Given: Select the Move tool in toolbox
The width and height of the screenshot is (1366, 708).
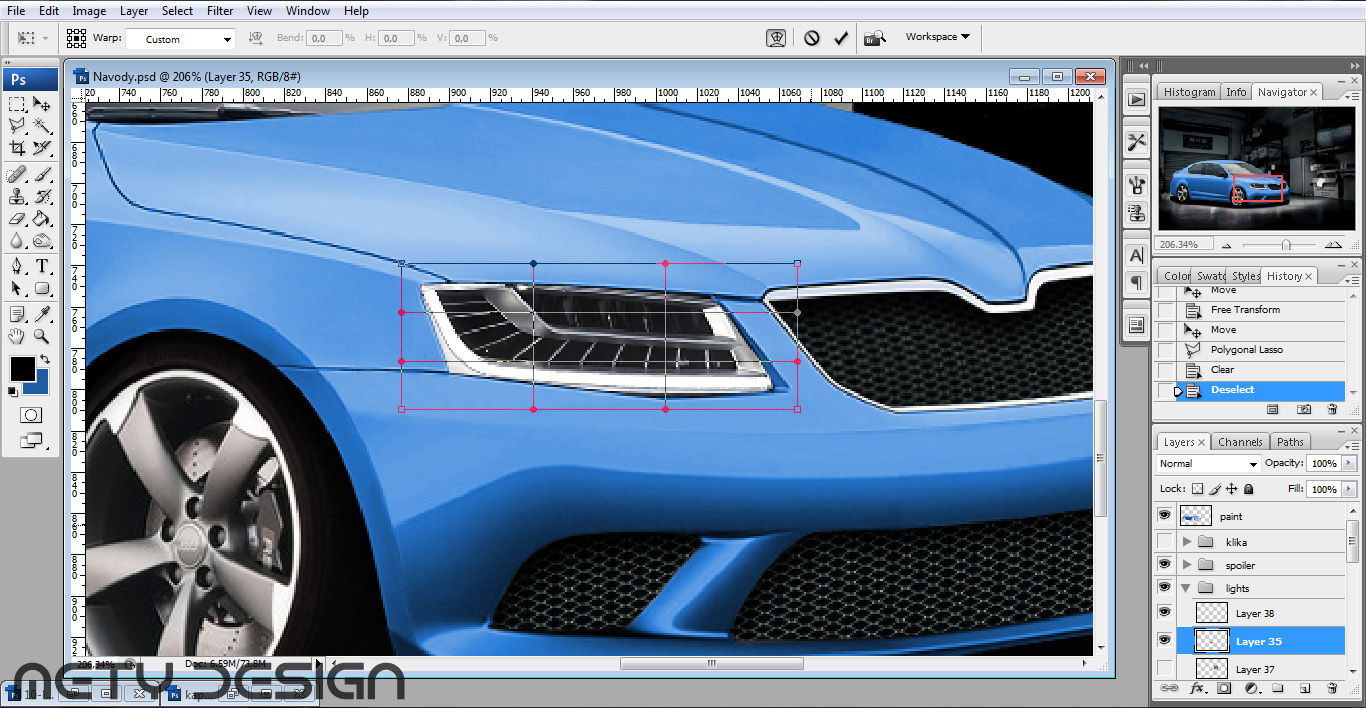Looking at the screenshot, I should point(42,103).
